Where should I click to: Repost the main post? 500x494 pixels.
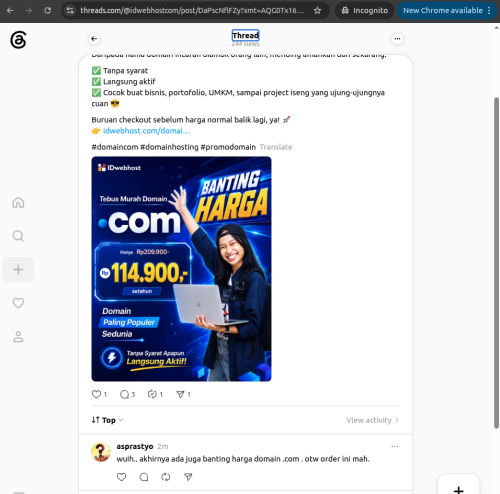[152, 394]
